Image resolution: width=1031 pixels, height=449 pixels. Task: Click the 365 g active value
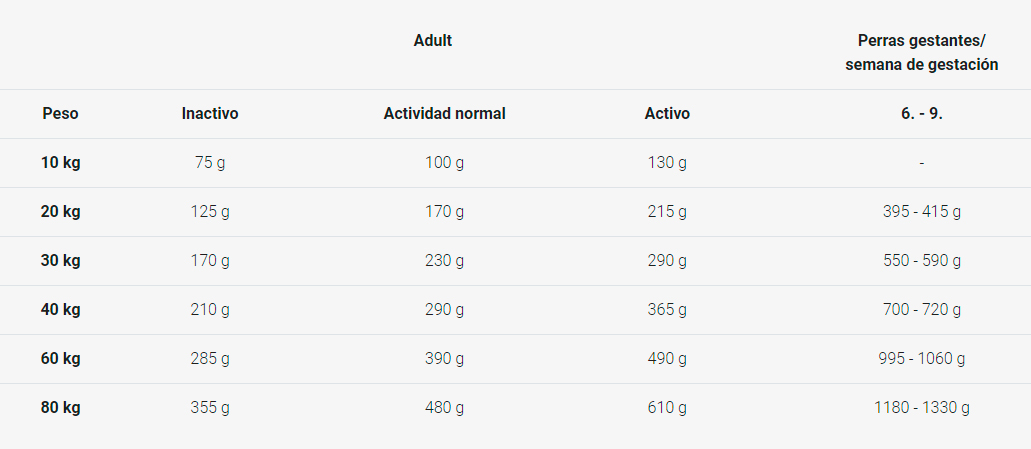click(x=667, y=309)
